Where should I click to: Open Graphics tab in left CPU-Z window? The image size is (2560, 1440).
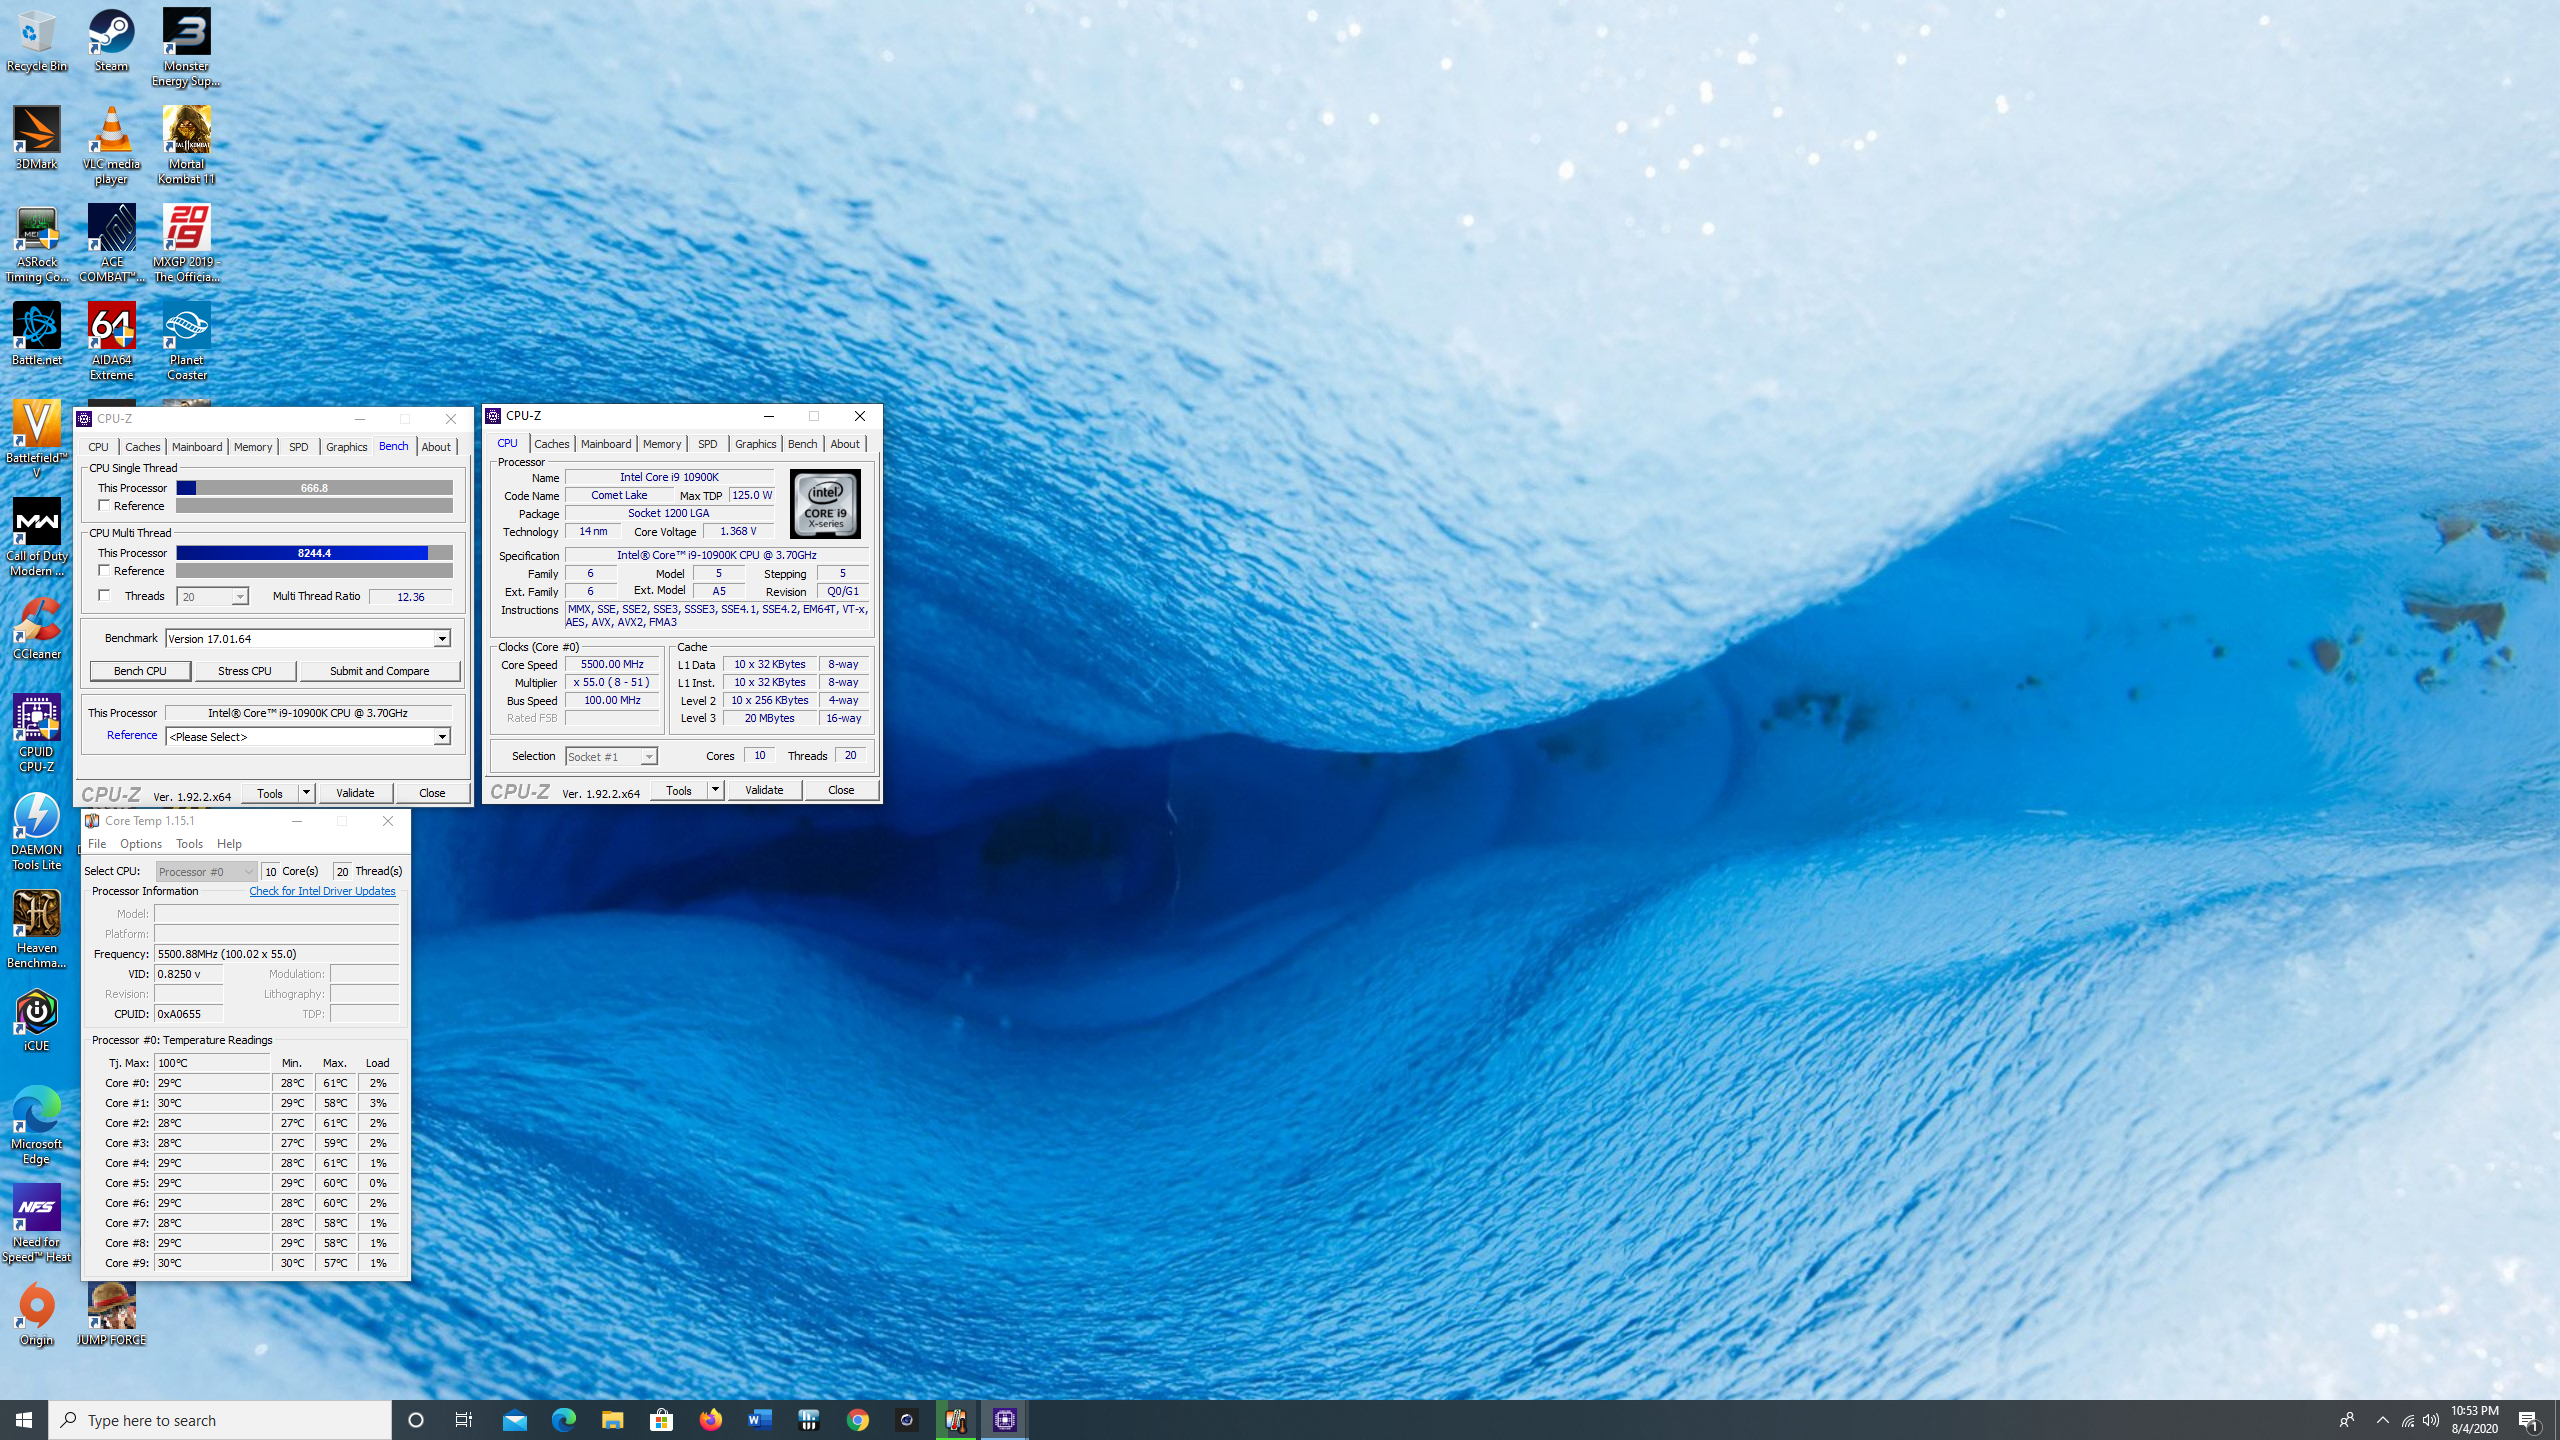pos(346,447)
